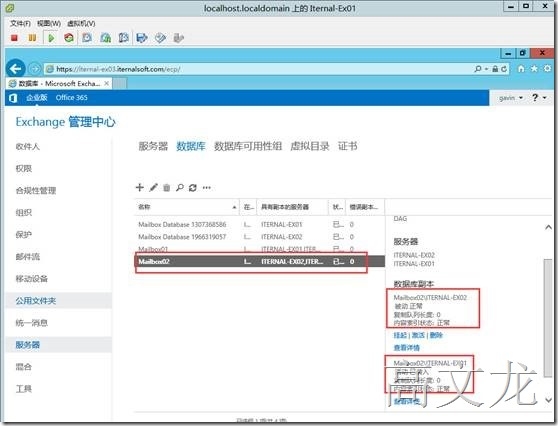
Task: Click the browser forward arrow button
Action: point(35,69)
